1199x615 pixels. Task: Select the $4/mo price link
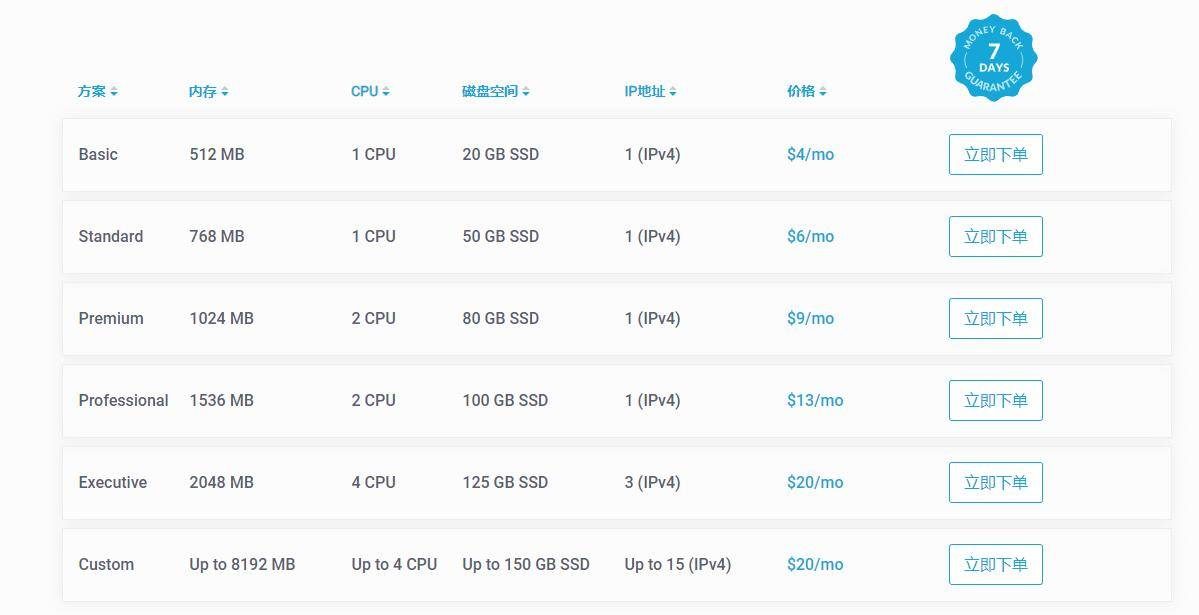point(811,155)
